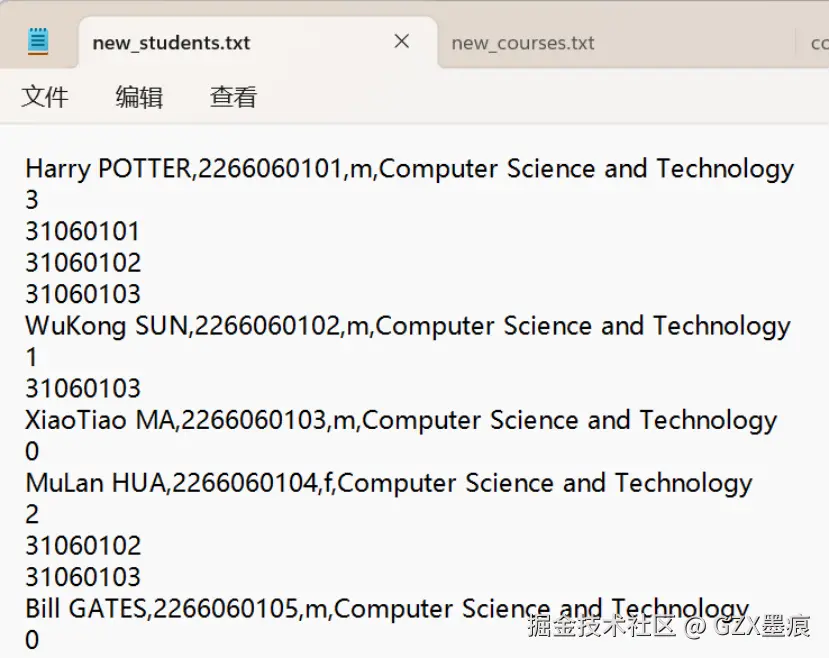The width and height of the screenshot is (830, 659).
Task: Click the number 1 below WuKong SUN
Action: pyautogui.click(x=32, y=357)
